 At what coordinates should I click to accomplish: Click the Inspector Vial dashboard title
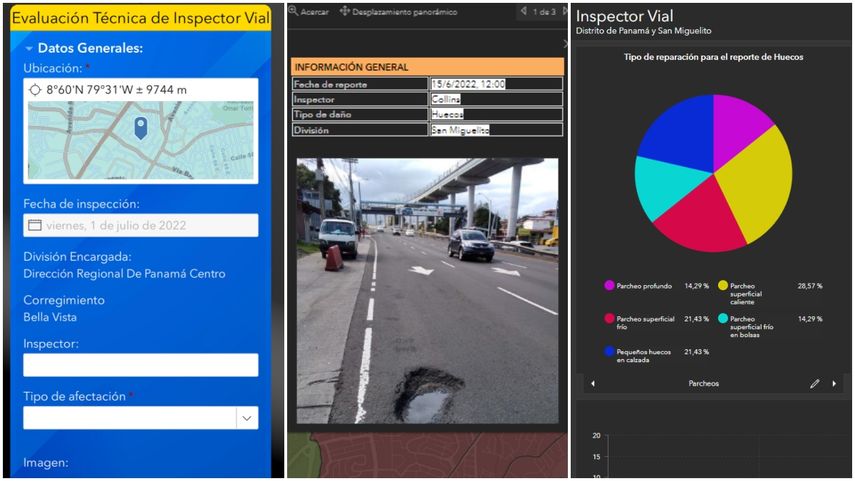624,16
